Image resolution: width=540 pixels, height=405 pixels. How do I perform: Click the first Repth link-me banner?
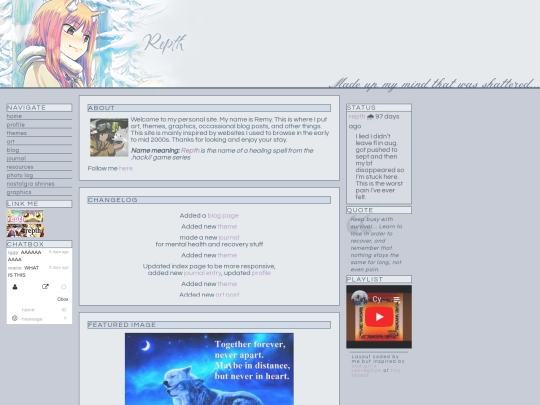[x=25, y=216]
